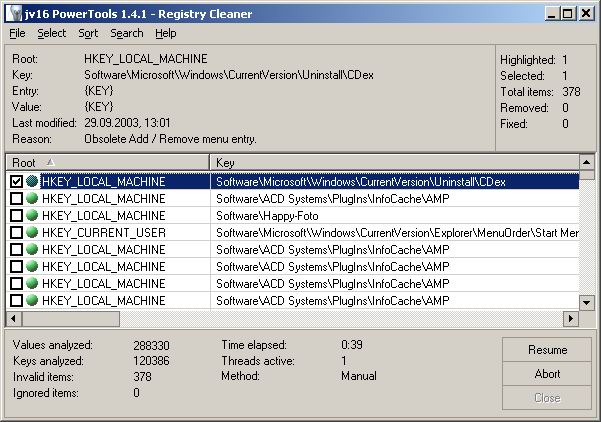Check the box for the HKEY_CURRENT_USER entry

pos(16,232)
